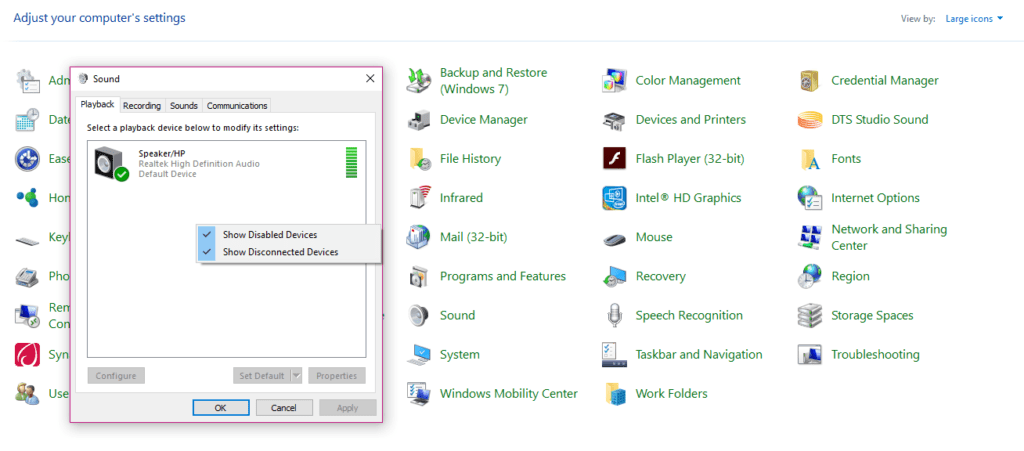Screen dimensions: 1024x451
Task: Click the Speaker/HP green volume level meter
Action: (351, 163)
